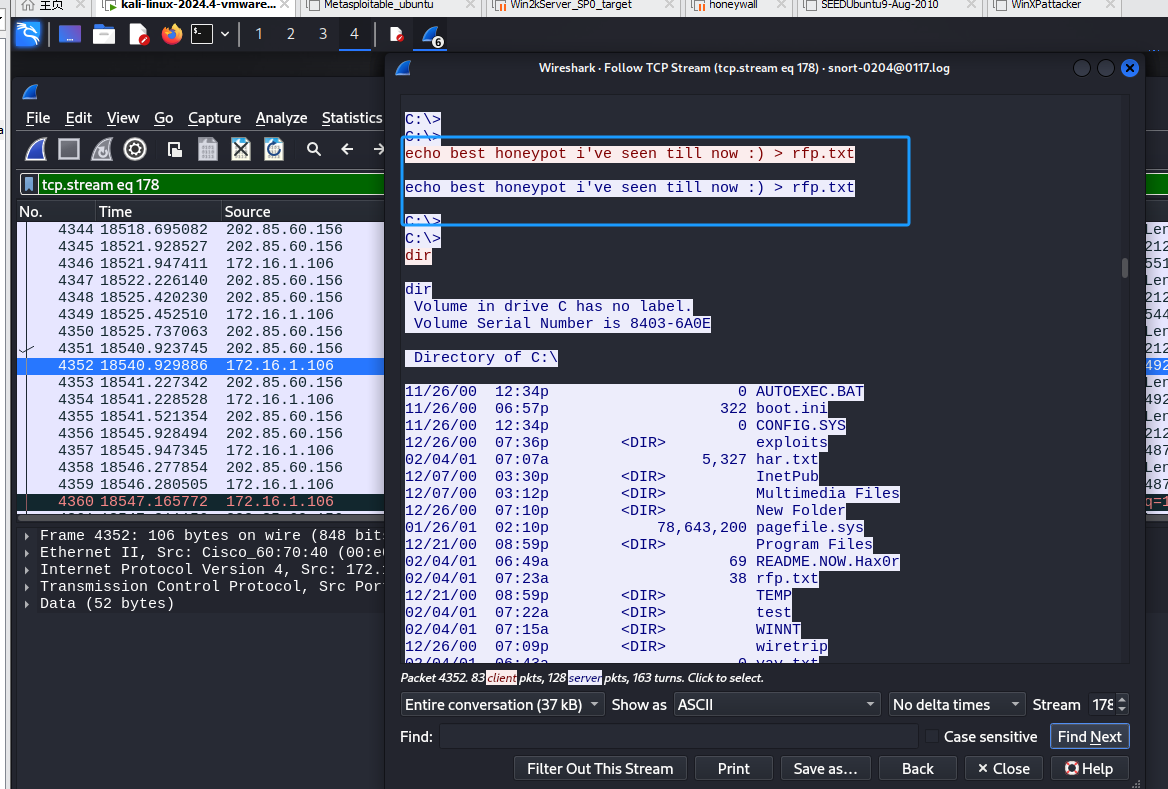Open the Go menu
This screenshot has width=1168, height=789.
tap(163, 118)
